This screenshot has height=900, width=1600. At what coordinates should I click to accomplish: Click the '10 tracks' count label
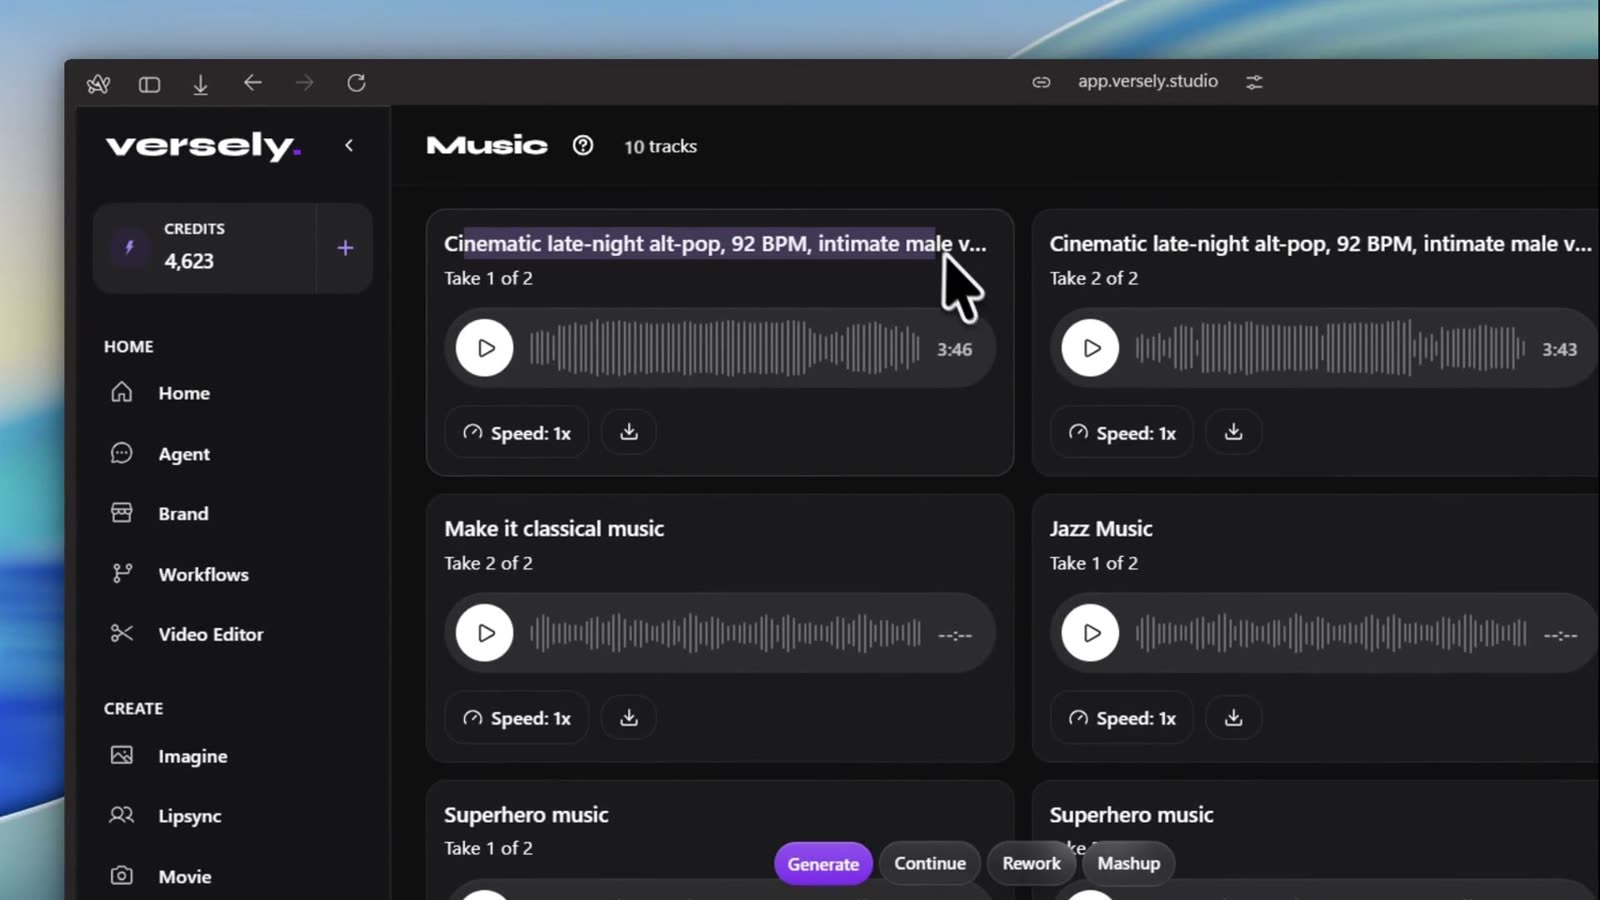click(x=661, y=146)
